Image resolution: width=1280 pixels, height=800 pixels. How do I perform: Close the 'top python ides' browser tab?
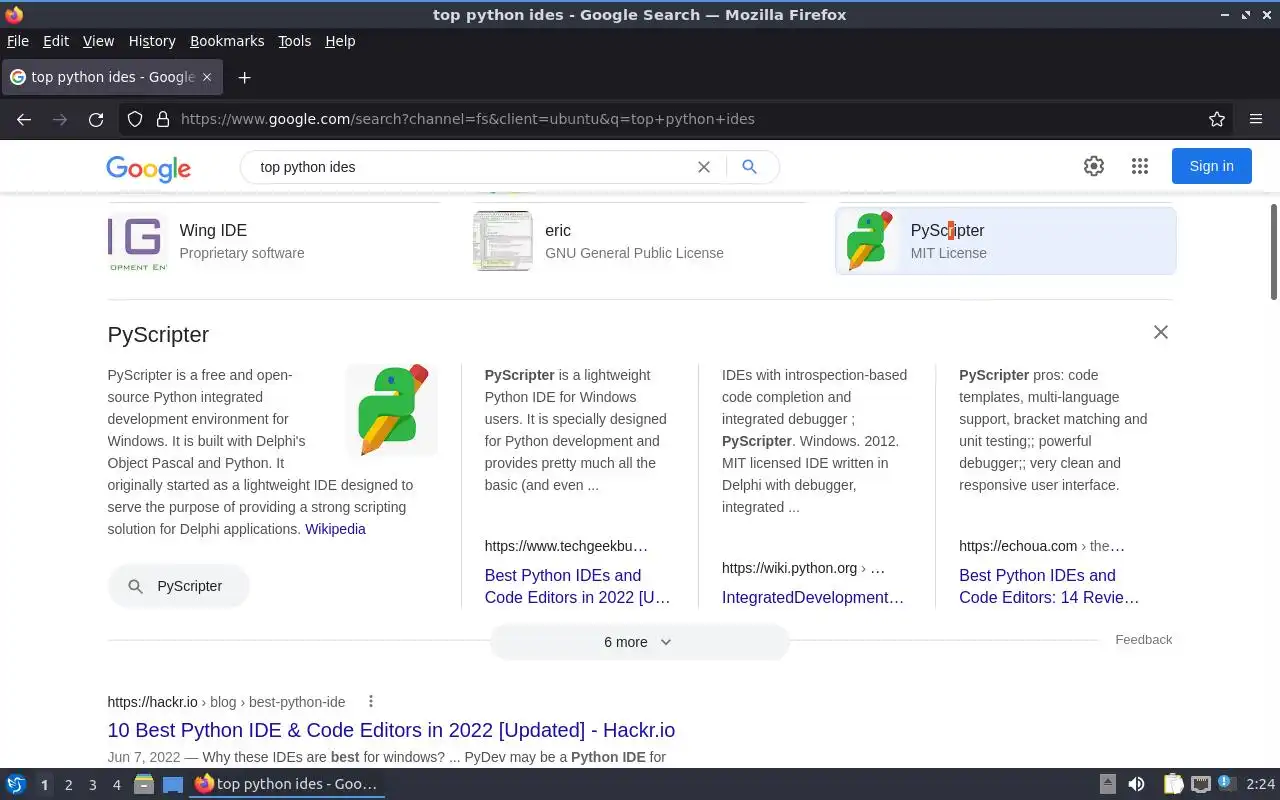tap(207, 77)
